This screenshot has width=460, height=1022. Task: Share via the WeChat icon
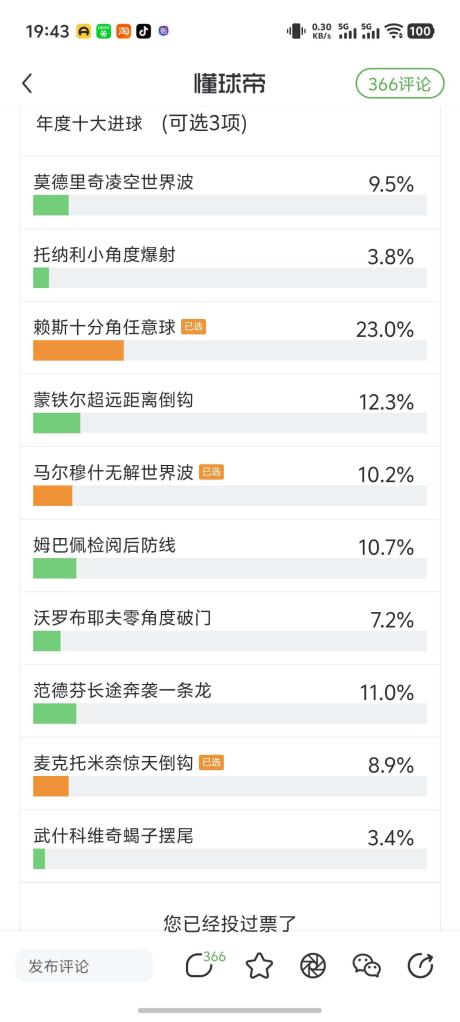(366, 966)
